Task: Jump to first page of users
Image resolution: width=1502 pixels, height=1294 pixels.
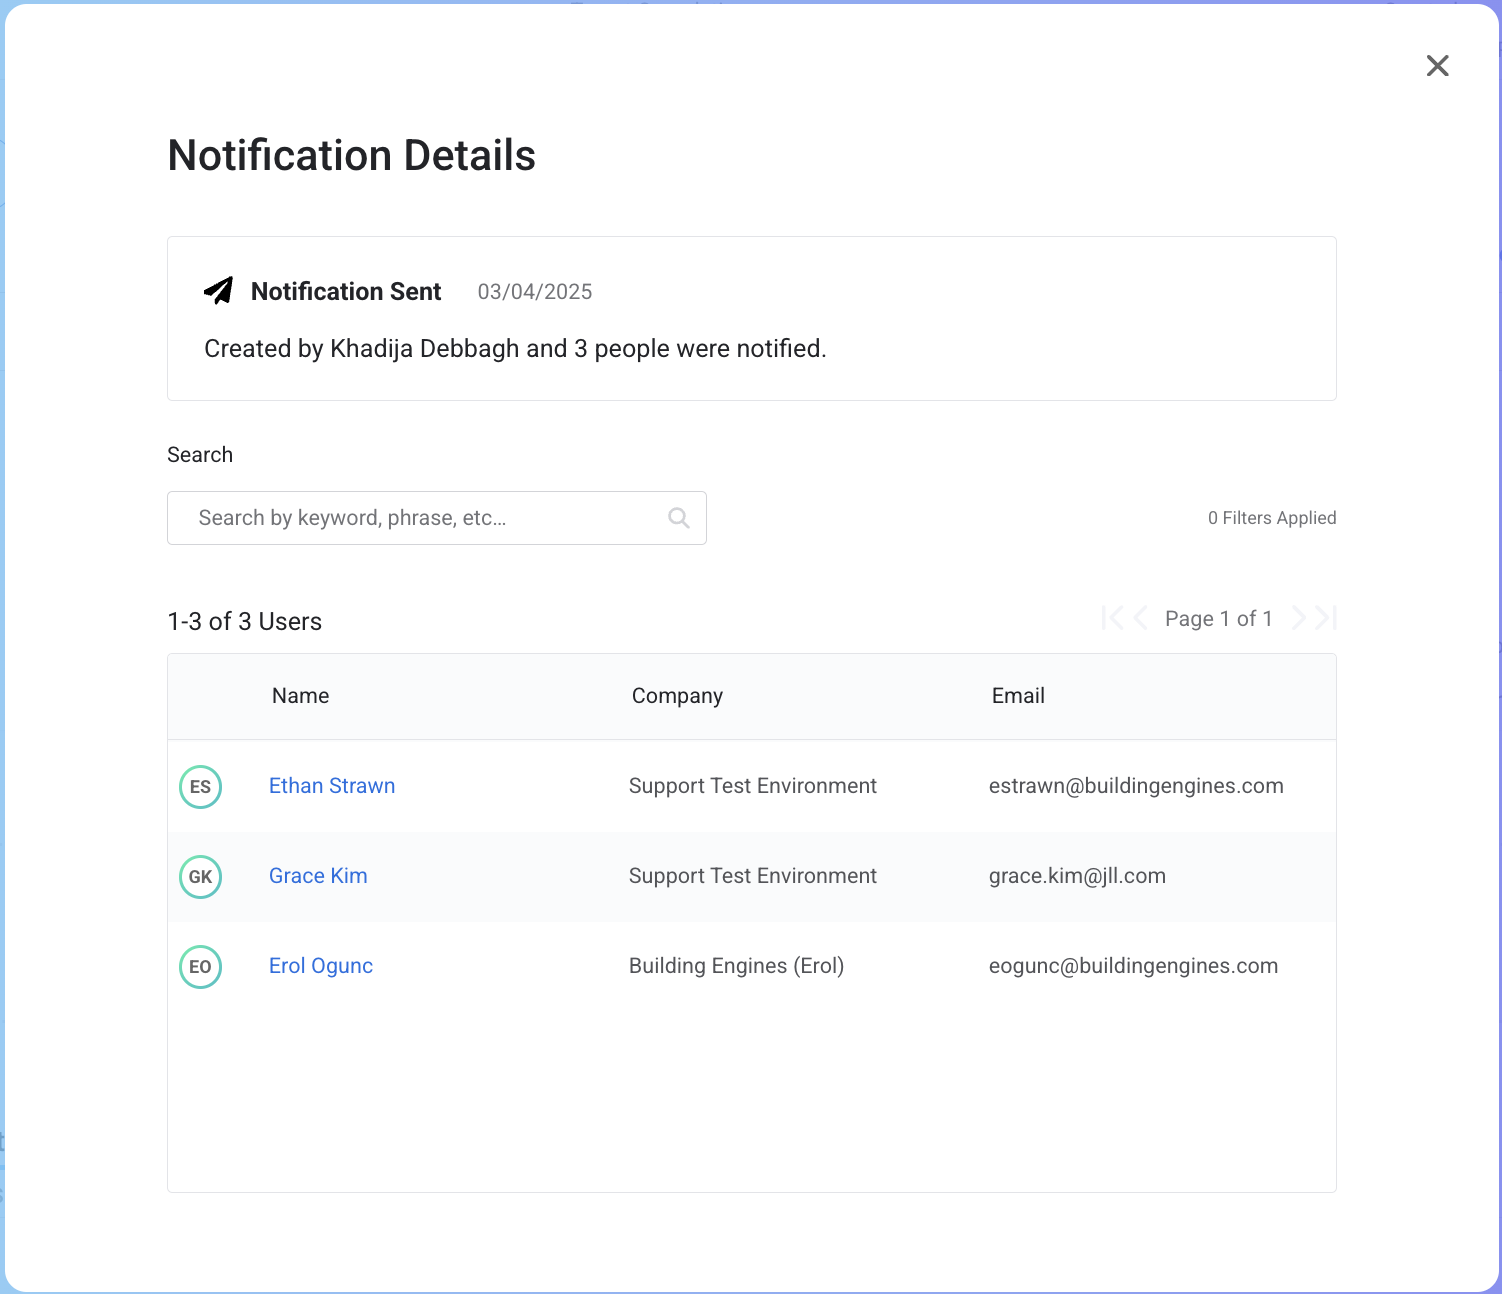Action: tap(1111, 618)
